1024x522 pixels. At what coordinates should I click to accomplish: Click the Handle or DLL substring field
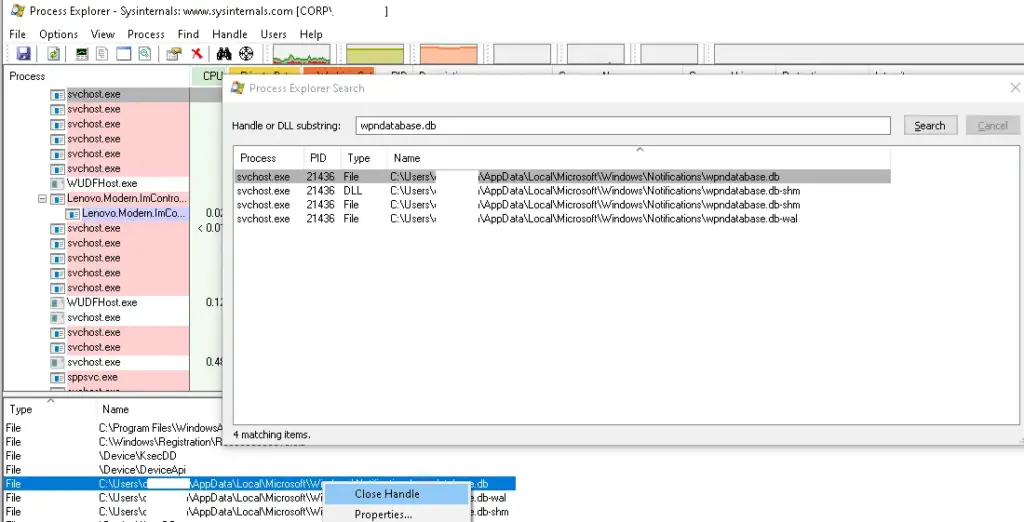pyautogui.click(x=622, y=125)
